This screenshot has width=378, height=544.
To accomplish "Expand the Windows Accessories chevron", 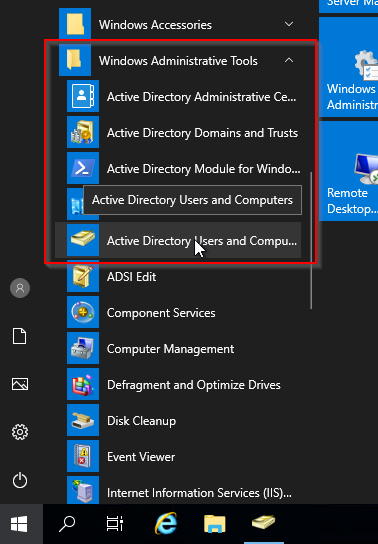I will (289, 24).
